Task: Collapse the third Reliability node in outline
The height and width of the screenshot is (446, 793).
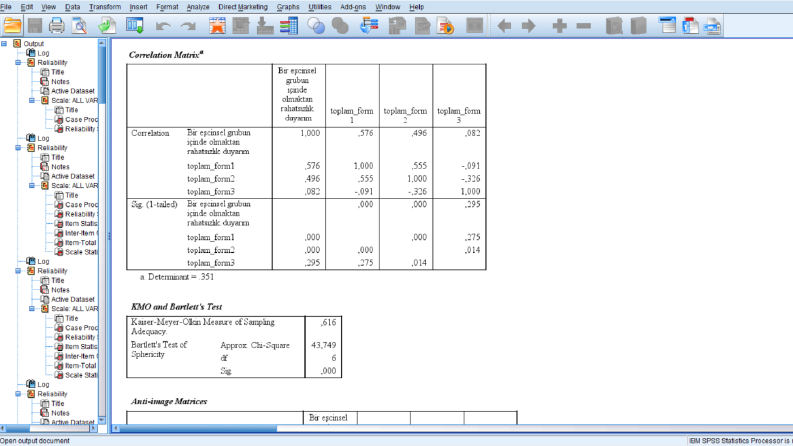Action: 18,271
